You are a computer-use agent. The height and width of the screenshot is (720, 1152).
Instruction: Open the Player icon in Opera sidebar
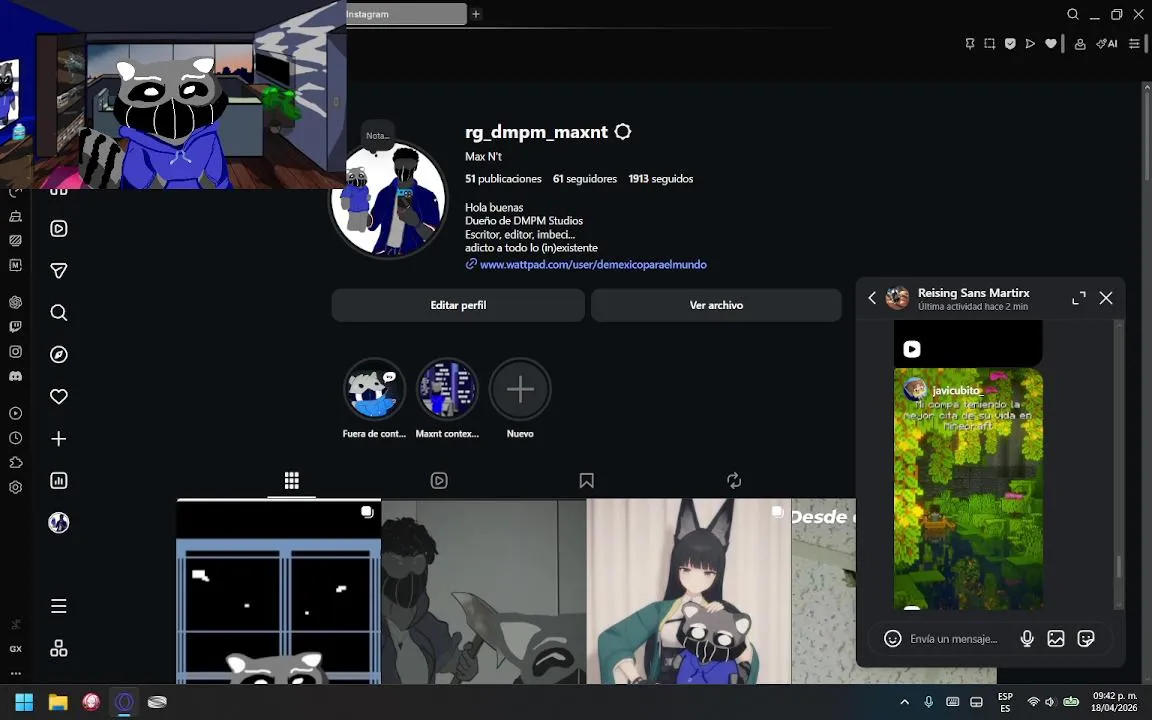point(15,413)
